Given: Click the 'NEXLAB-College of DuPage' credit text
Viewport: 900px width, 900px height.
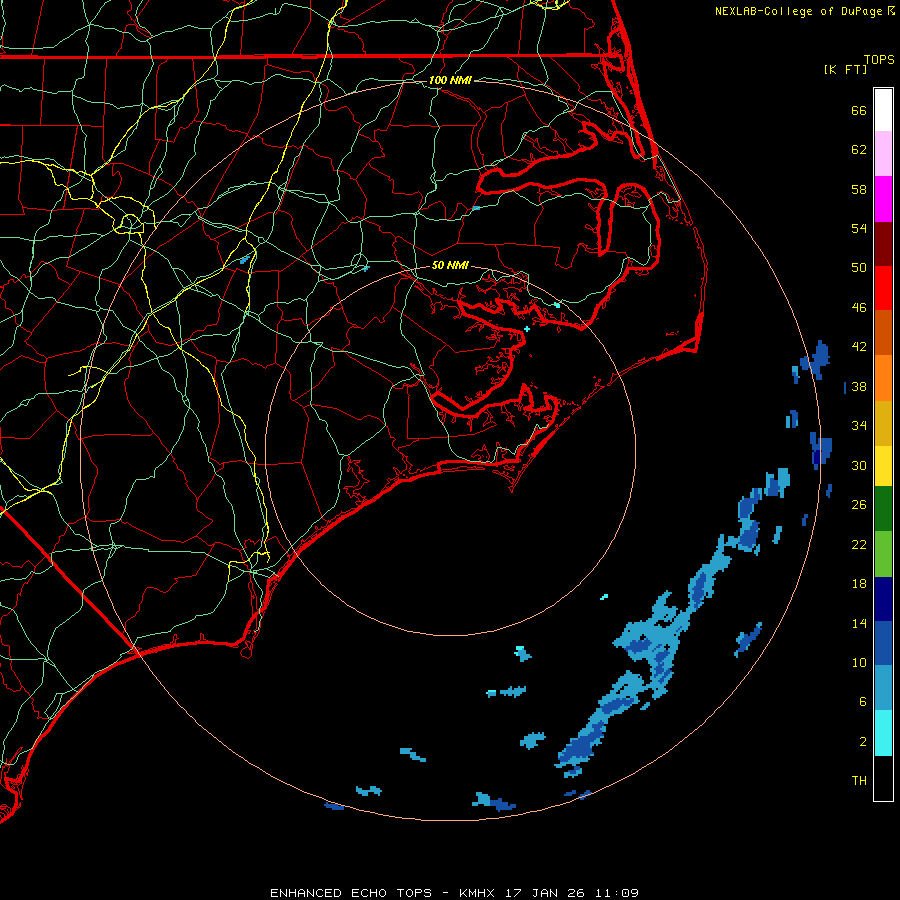Looking at the screenshot, I should (x=798, y=11).
